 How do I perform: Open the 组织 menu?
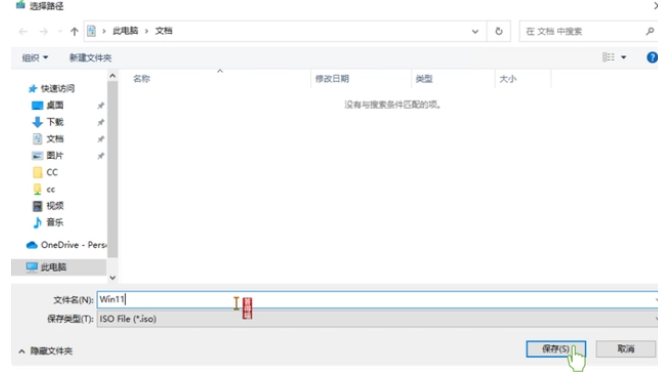point(35,58)
